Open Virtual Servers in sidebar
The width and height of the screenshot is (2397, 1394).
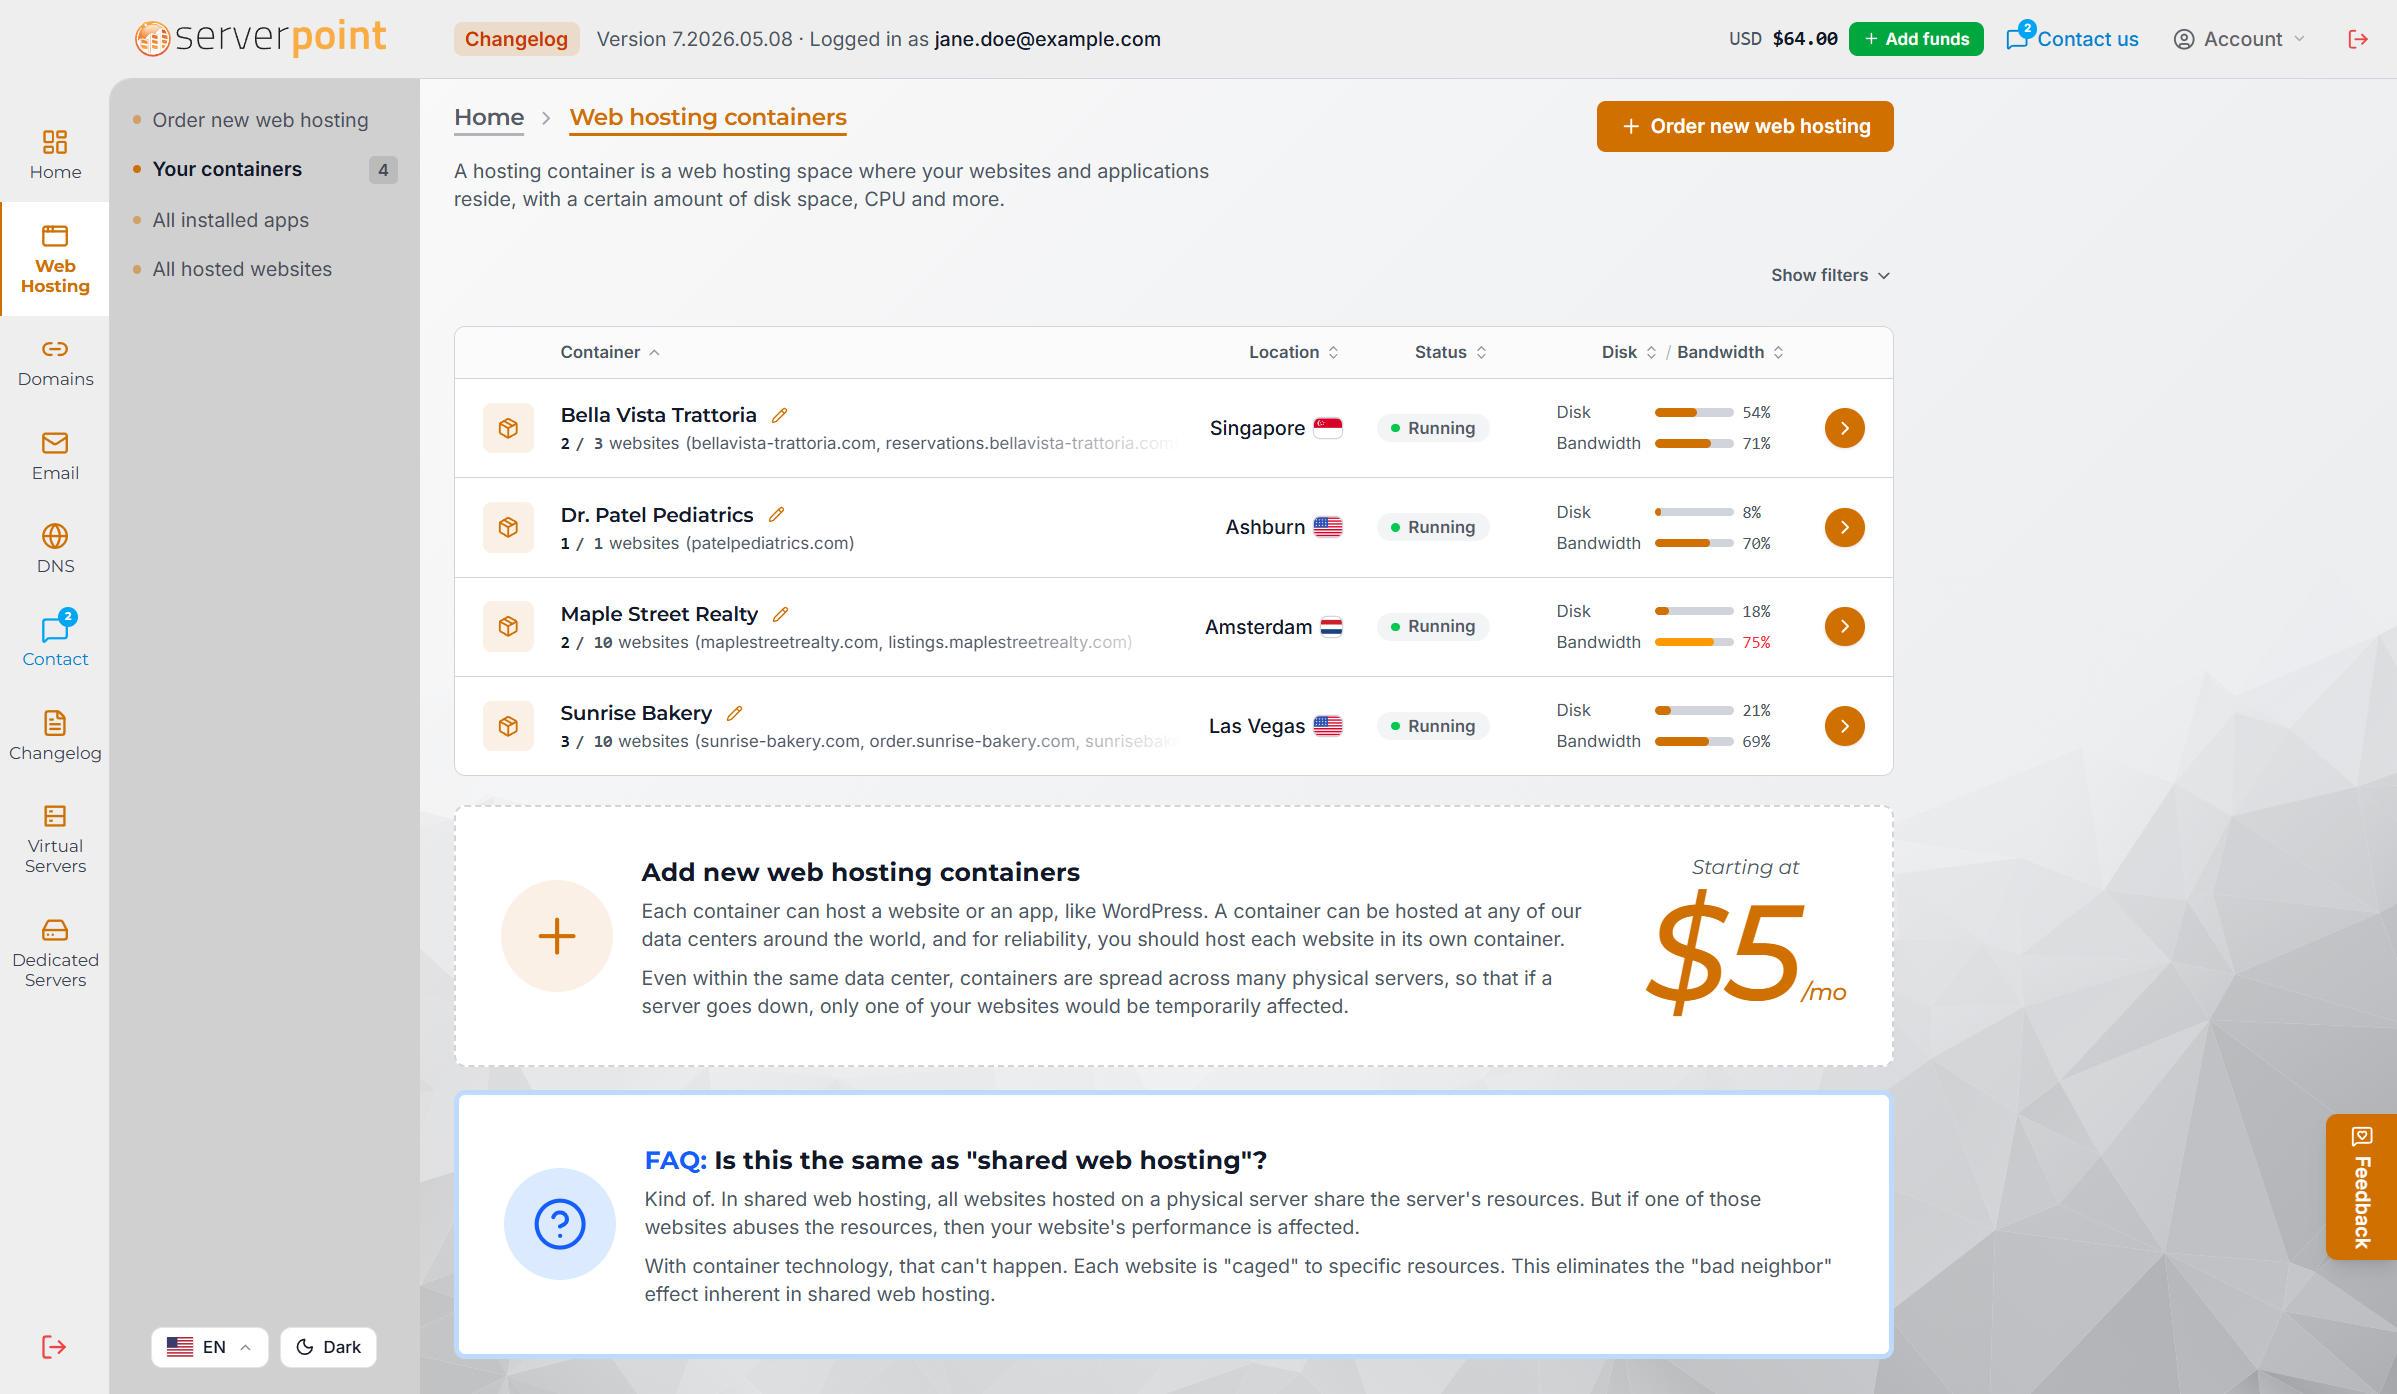click(55, 839)
